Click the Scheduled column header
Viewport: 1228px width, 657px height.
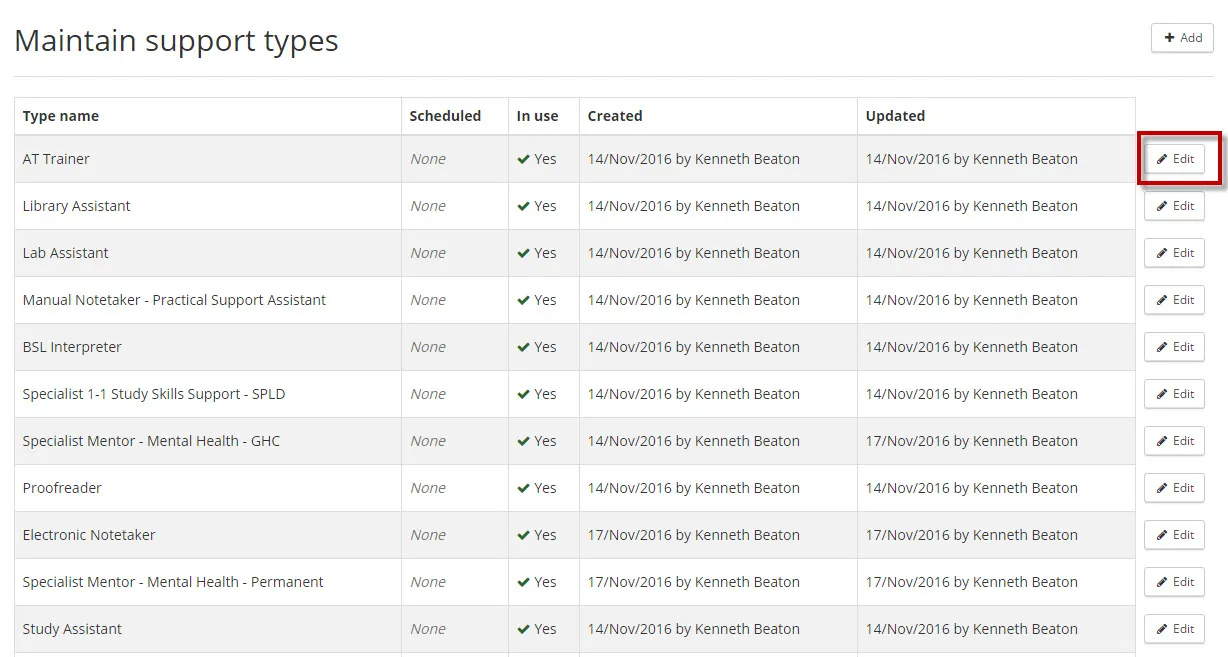445,116
